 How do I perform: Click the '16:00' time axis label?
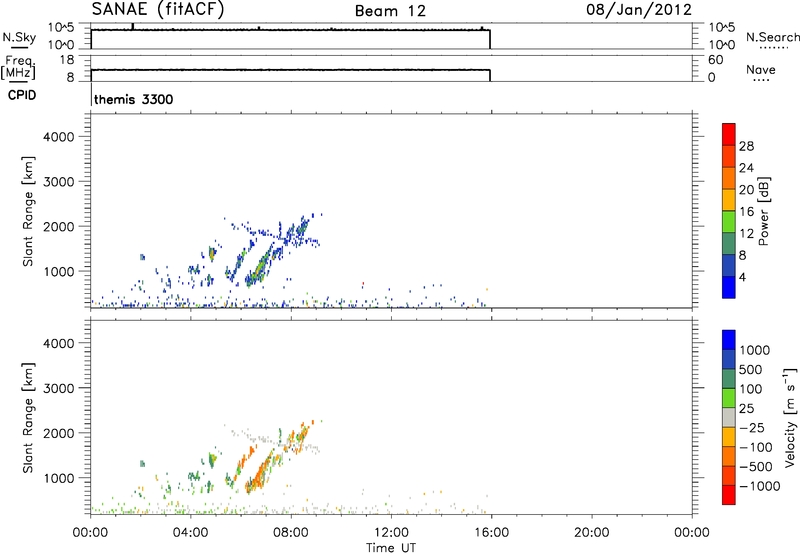(491, 533)
